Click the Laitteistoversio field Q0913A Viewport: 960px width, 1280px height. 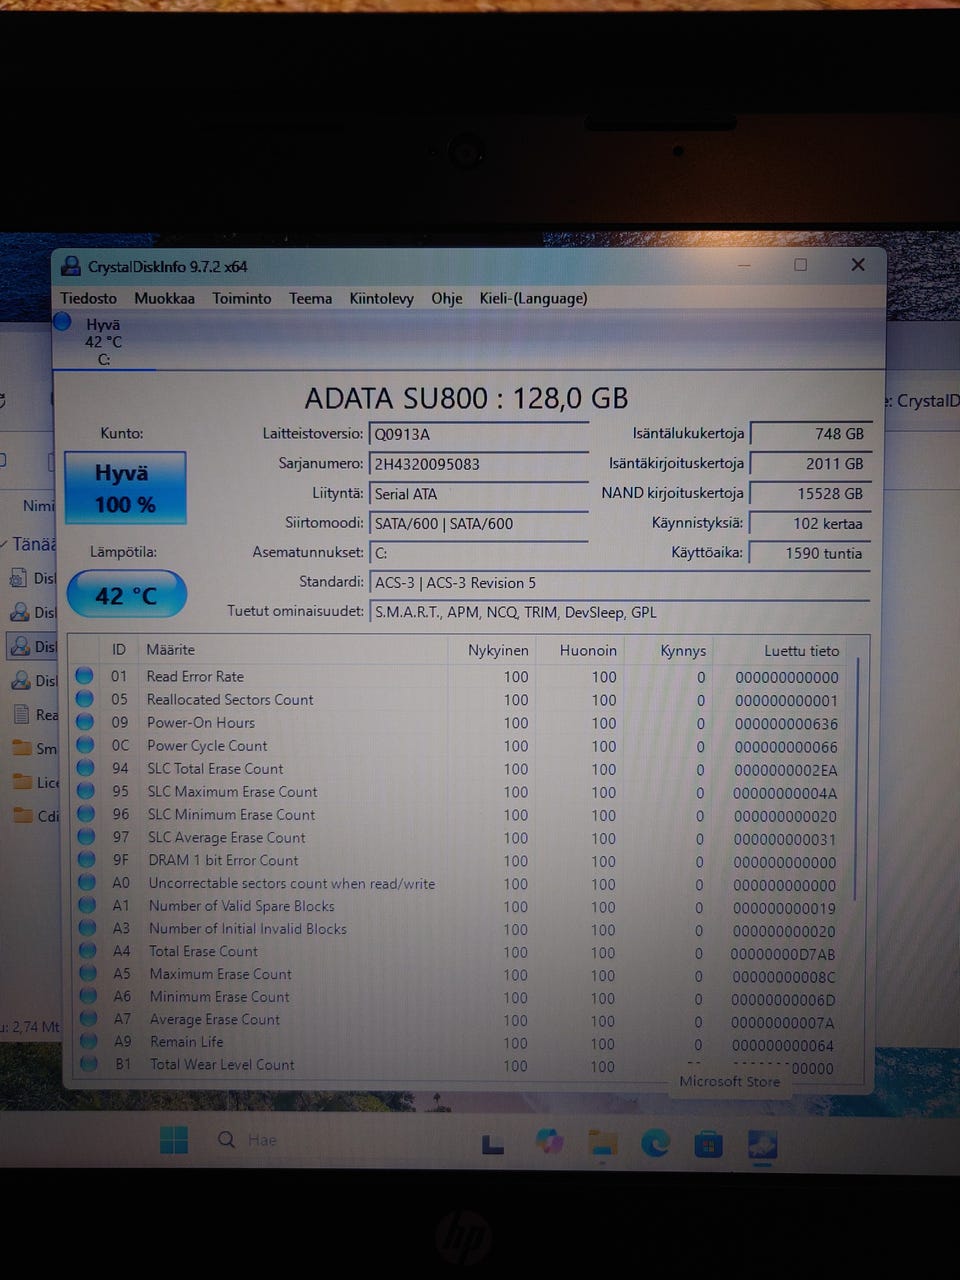pyautogui.click(x=478, y=434)
